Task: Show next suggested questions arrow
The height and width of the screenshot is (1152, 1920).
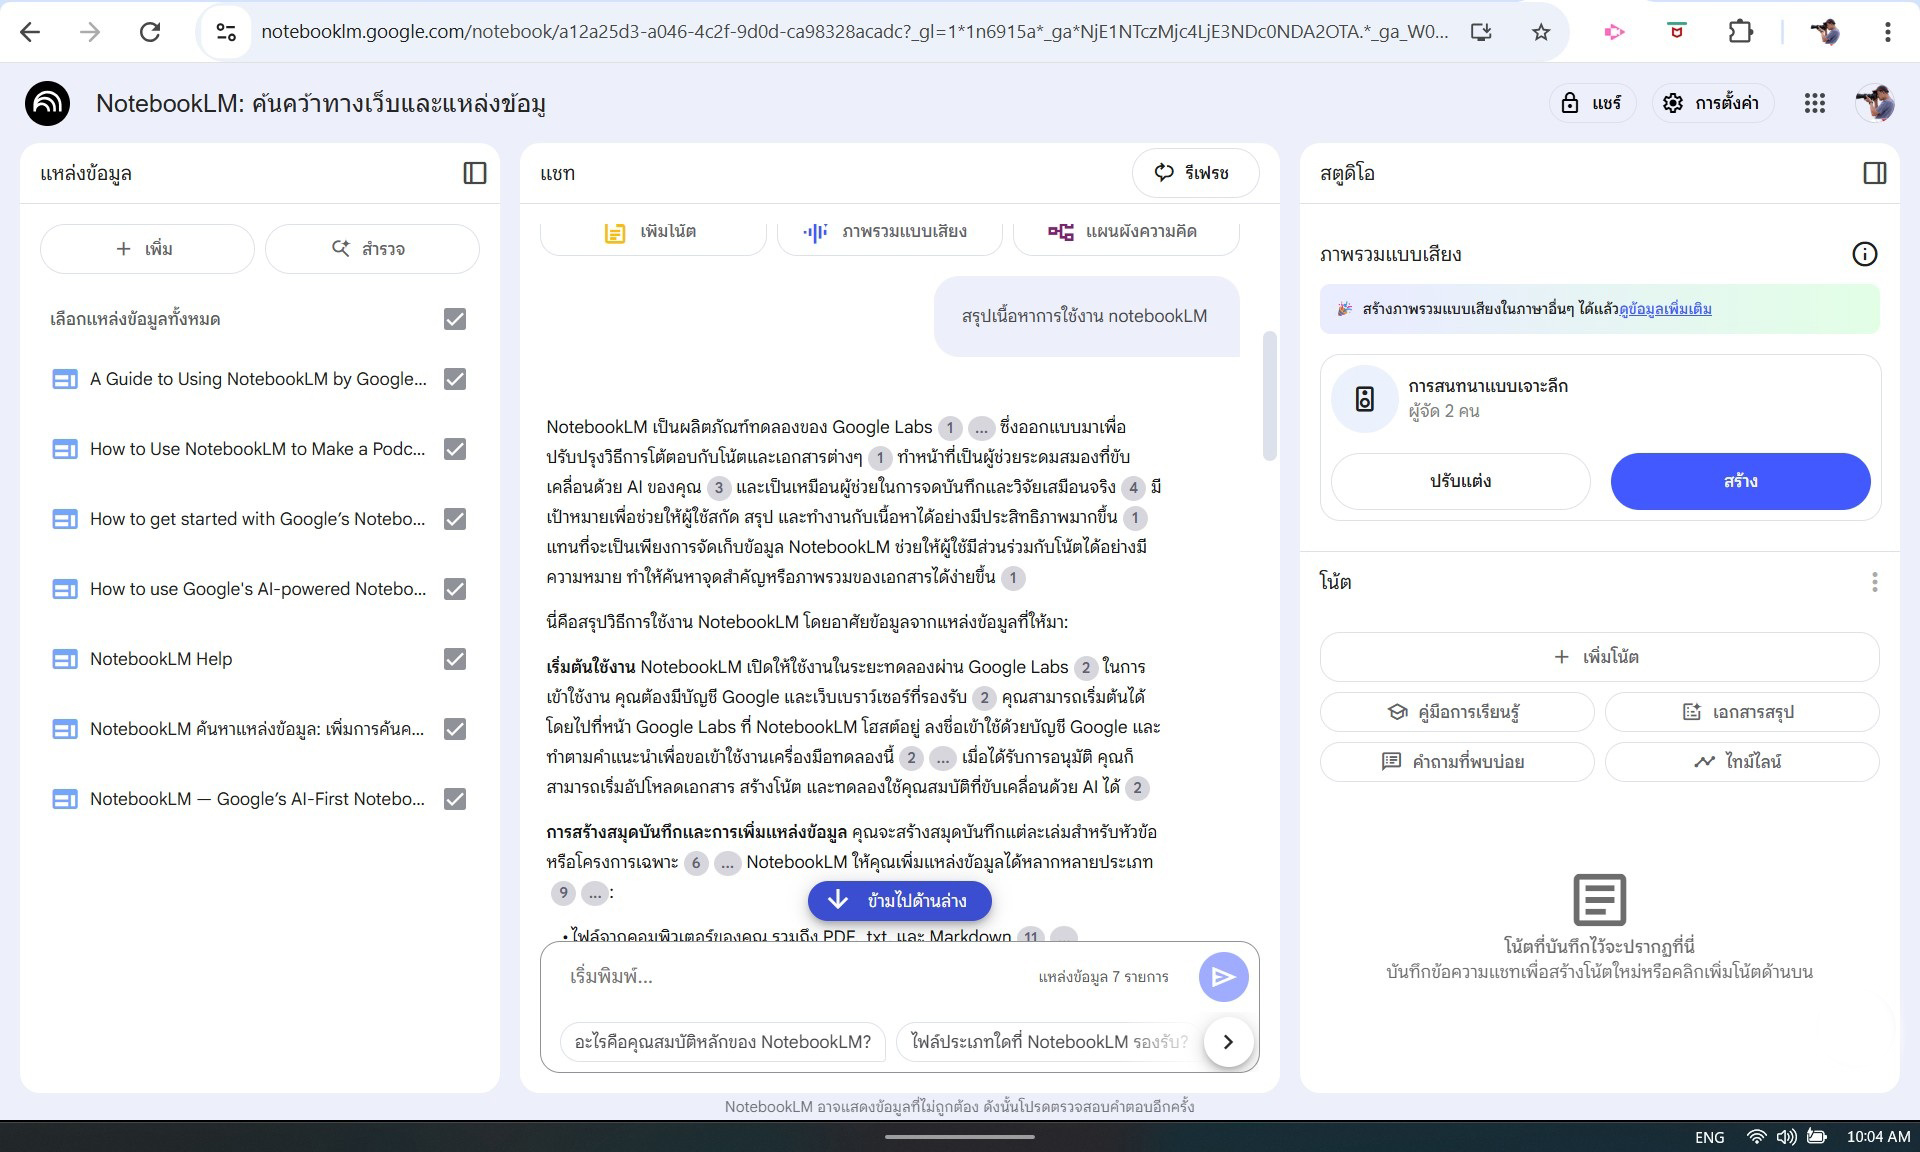Action: (1228, 1042)
